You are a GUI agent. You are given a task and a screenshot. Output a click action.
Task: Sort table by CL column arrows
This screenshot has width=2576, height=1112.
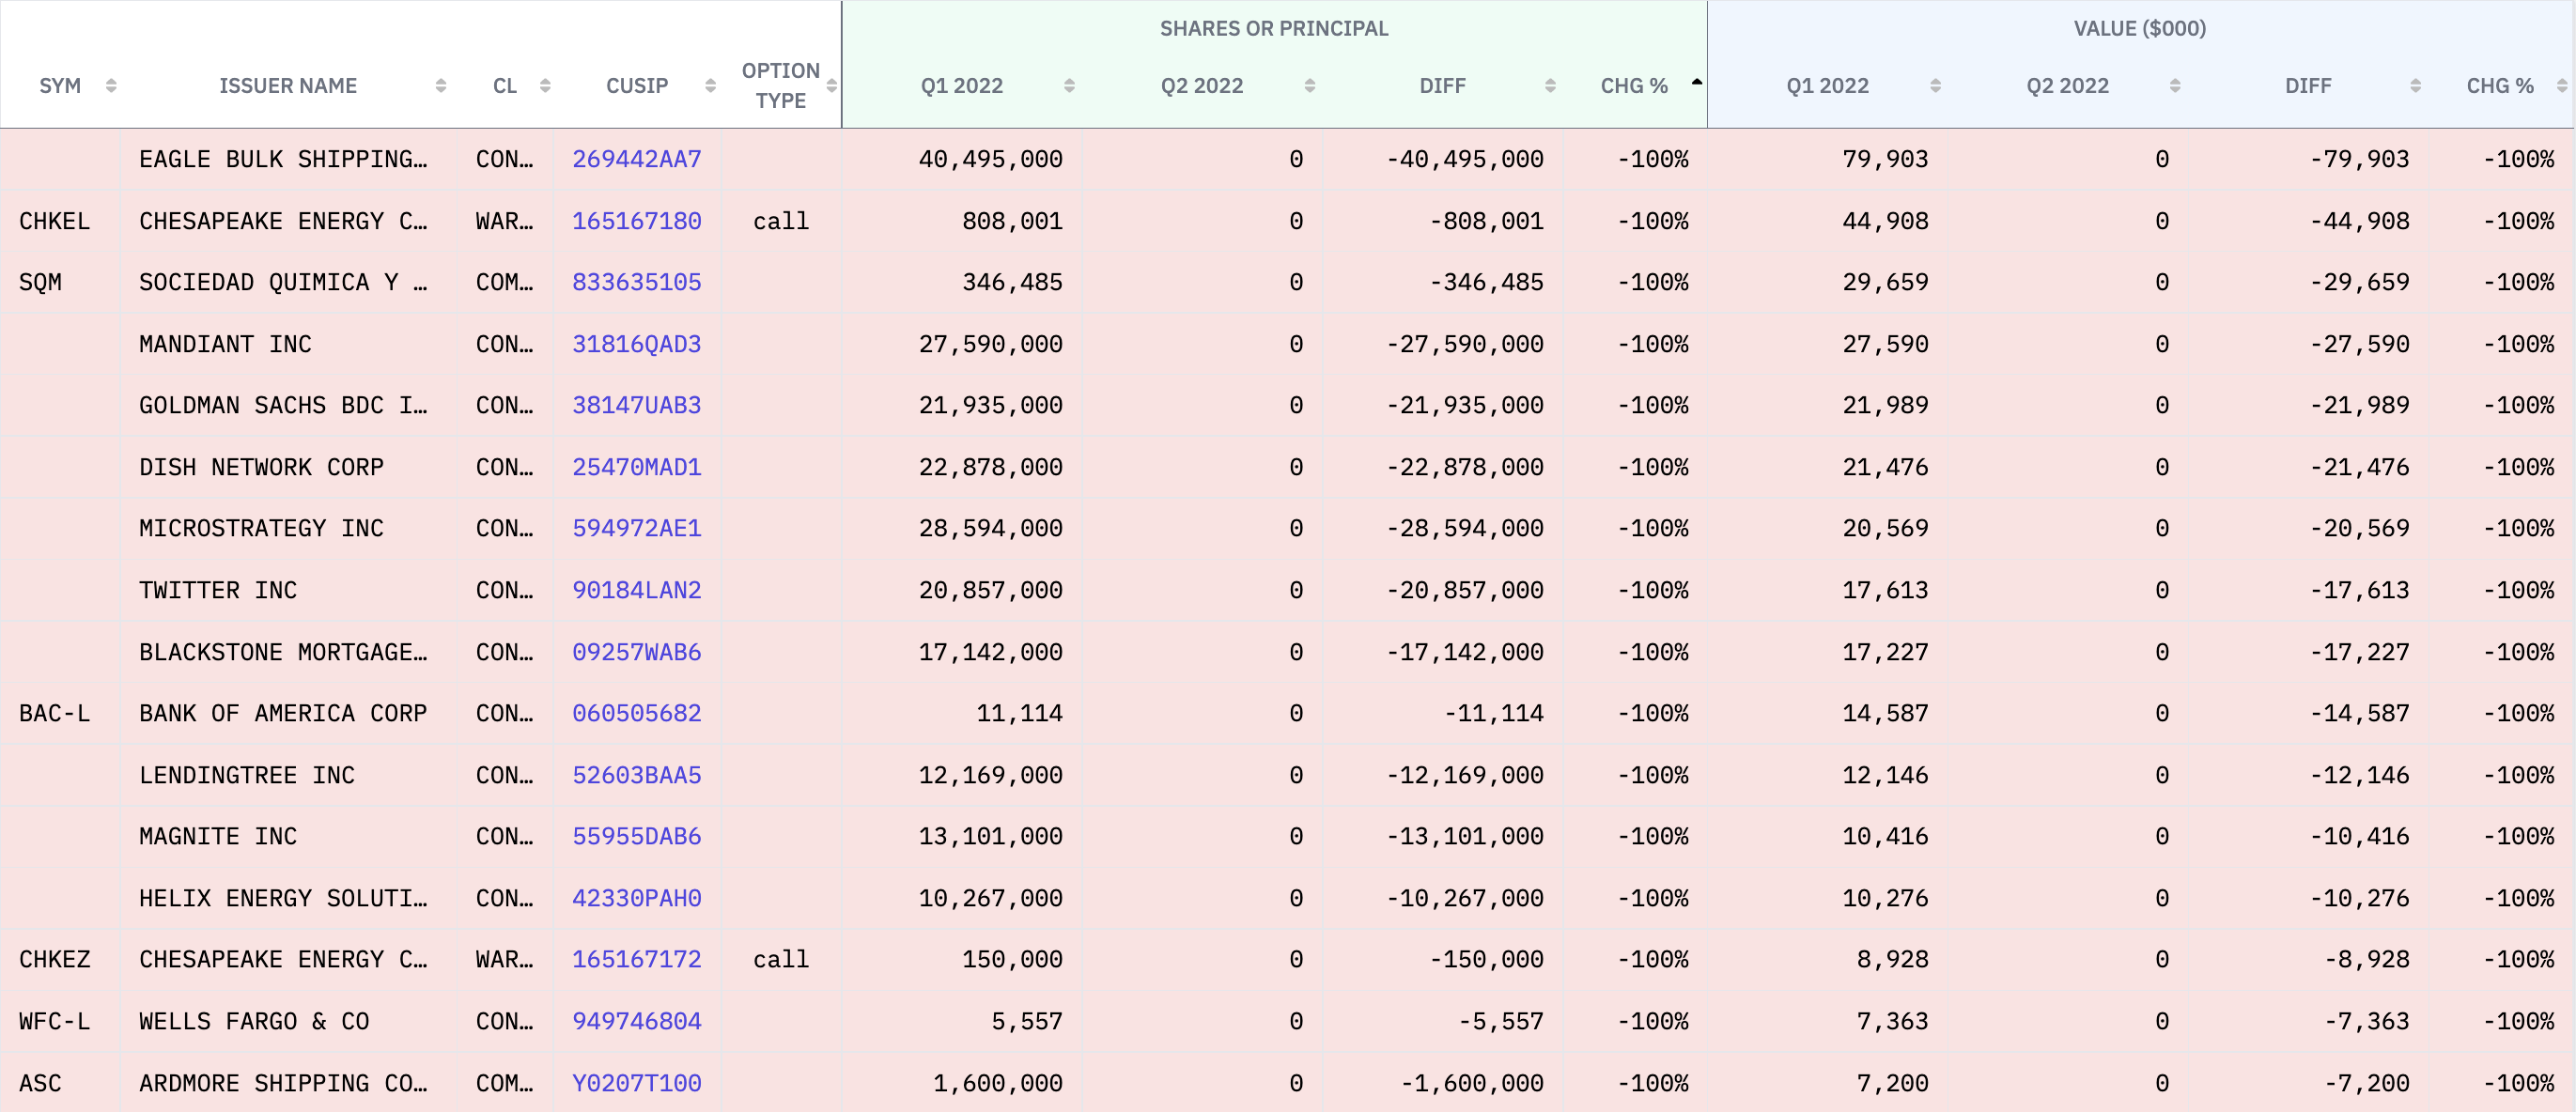[545, 86]
